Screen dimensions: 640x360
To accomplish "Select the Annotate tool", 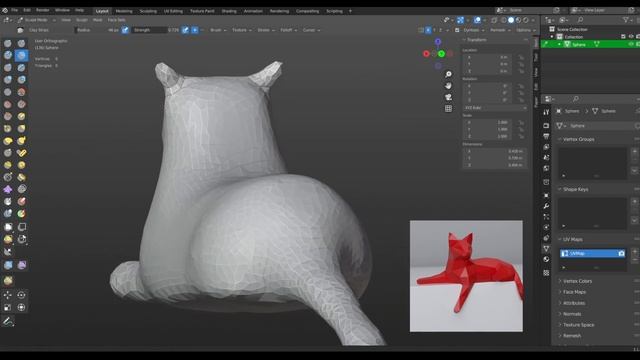I will coord(8,322).
